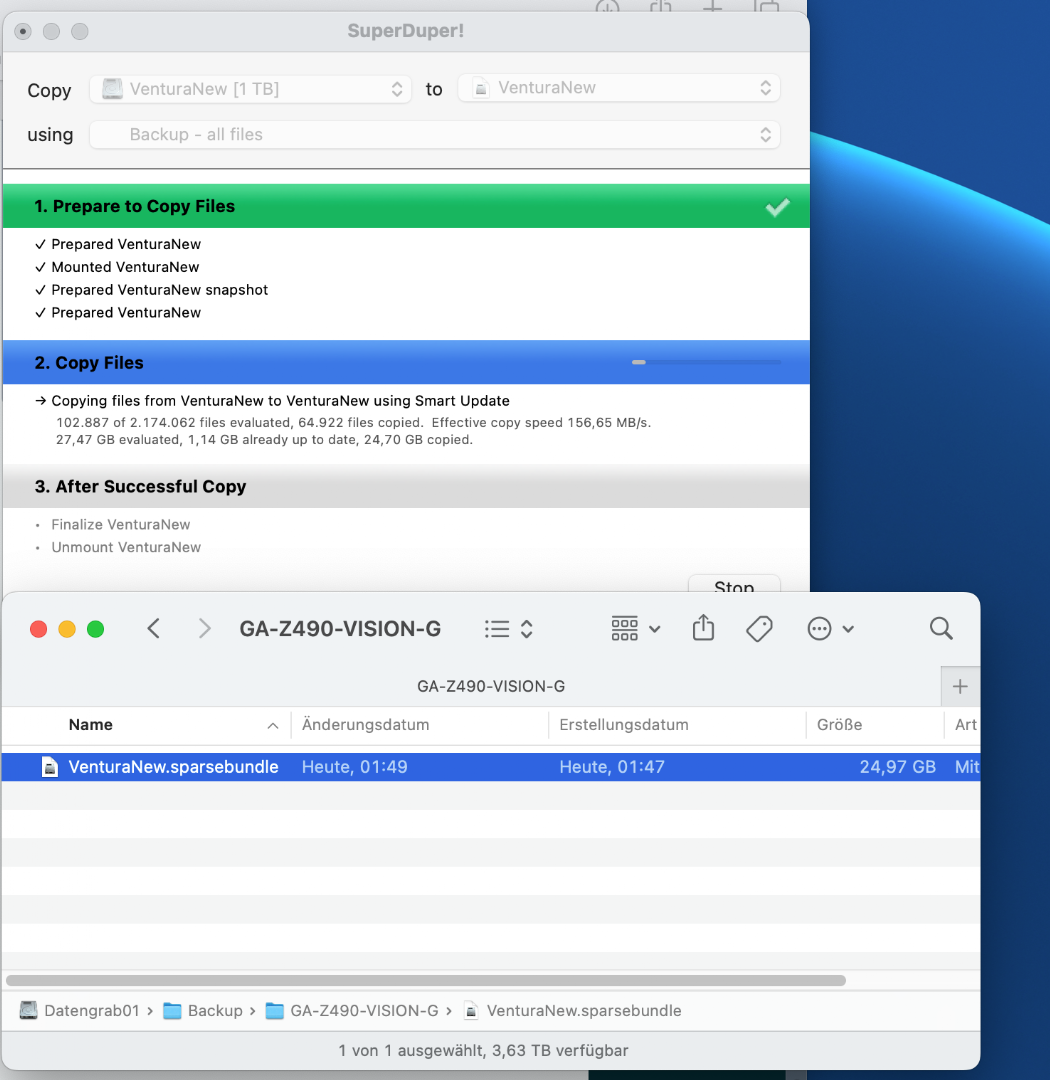Click Prepared VenturaNew snapshot line

click(159, 290)
